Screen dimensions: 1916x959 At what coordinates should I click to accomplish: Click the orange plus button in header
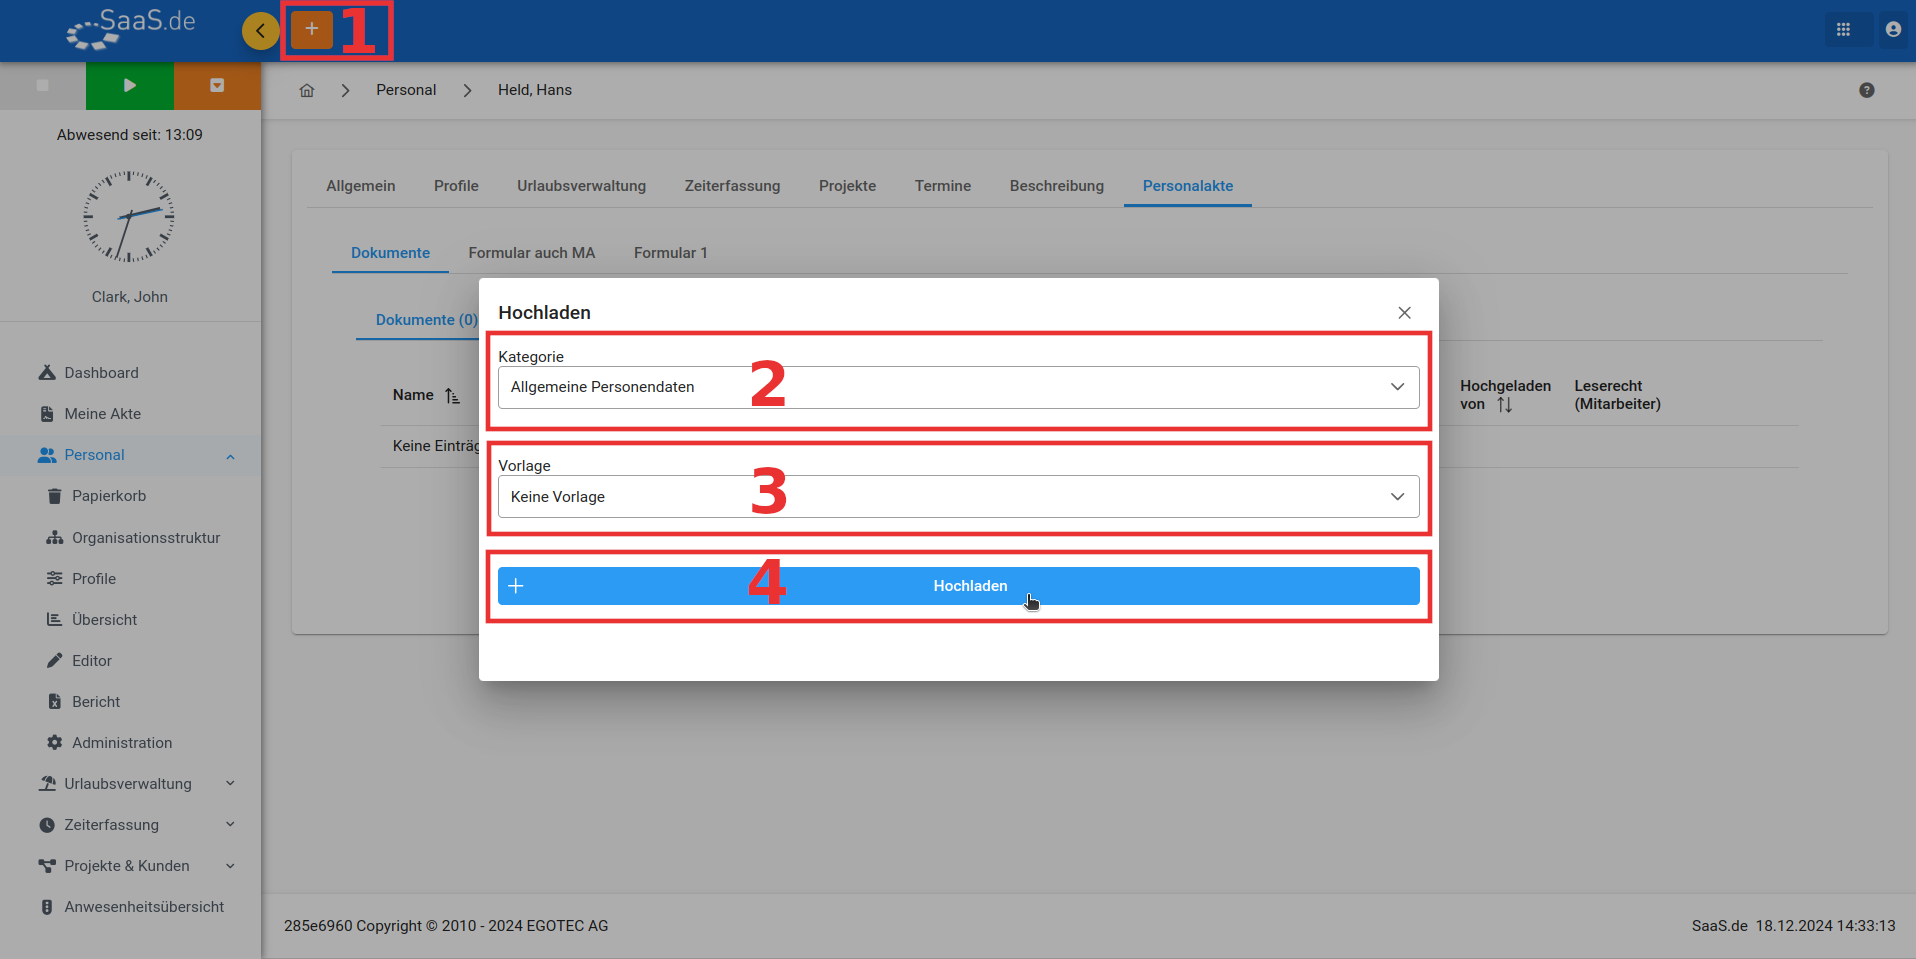coord(312,30)
